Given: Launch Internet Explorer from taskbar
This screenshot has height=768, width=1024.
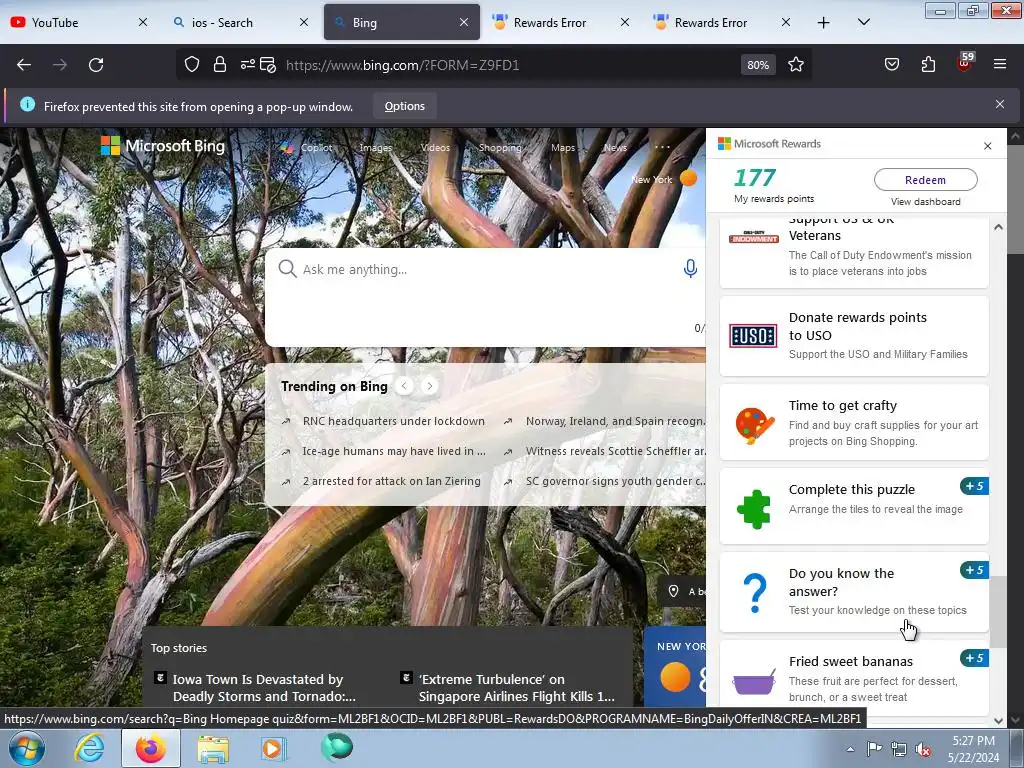Looking at the screenshot, I should [89, 748].
